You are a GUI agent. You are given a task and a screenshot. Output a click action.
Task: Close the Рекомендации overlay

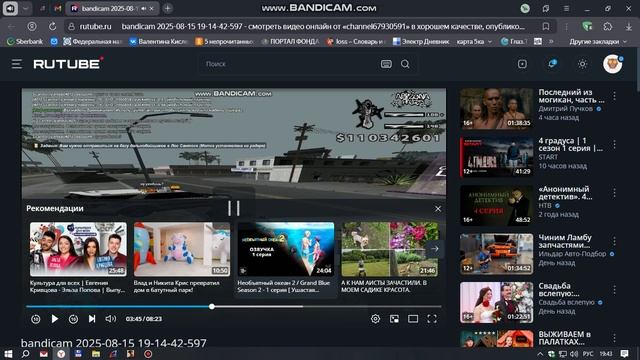click(438, 209)
